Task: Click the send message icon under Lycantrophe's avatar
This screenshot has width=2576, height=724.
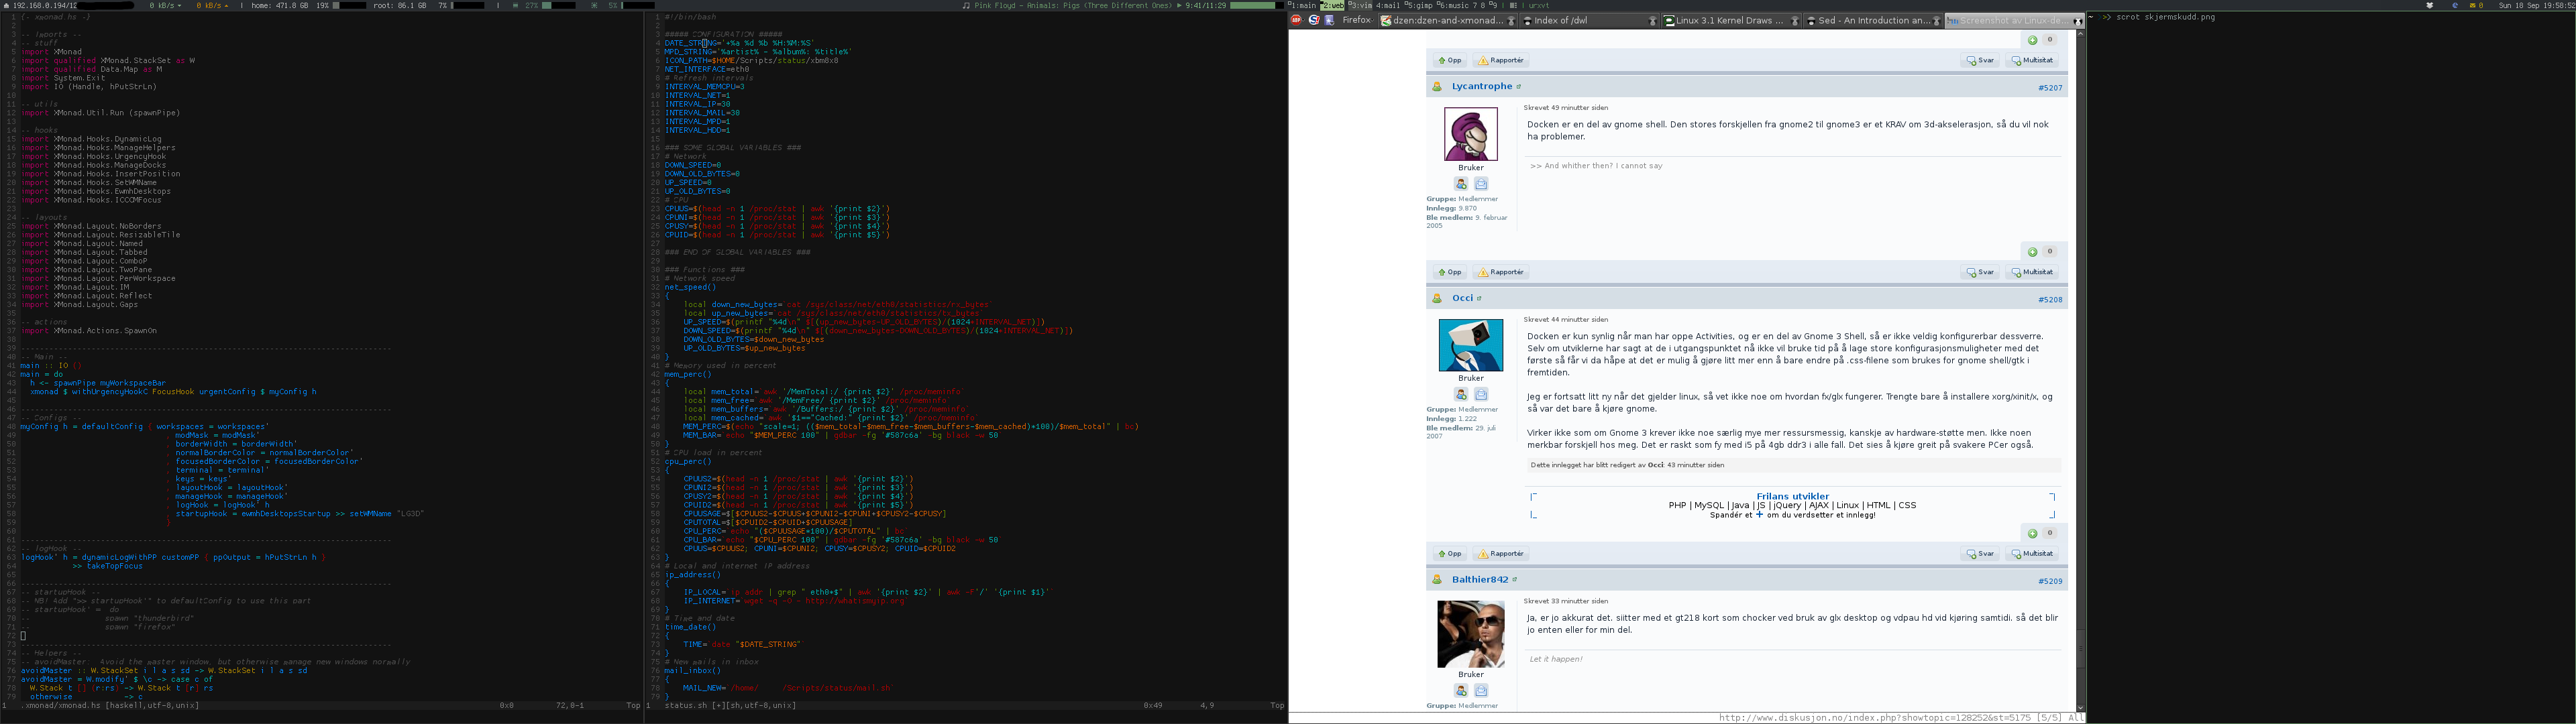Action: (1481, 184)
